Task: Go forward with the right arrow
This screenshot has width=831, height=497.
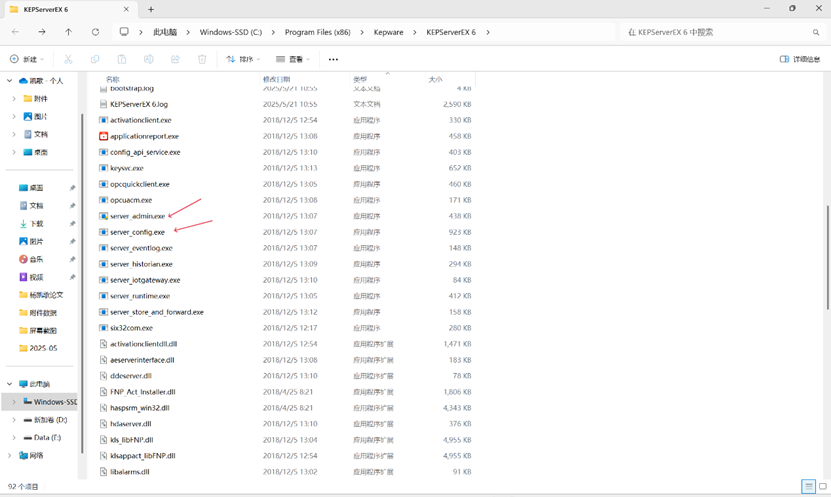Action: 41,32
